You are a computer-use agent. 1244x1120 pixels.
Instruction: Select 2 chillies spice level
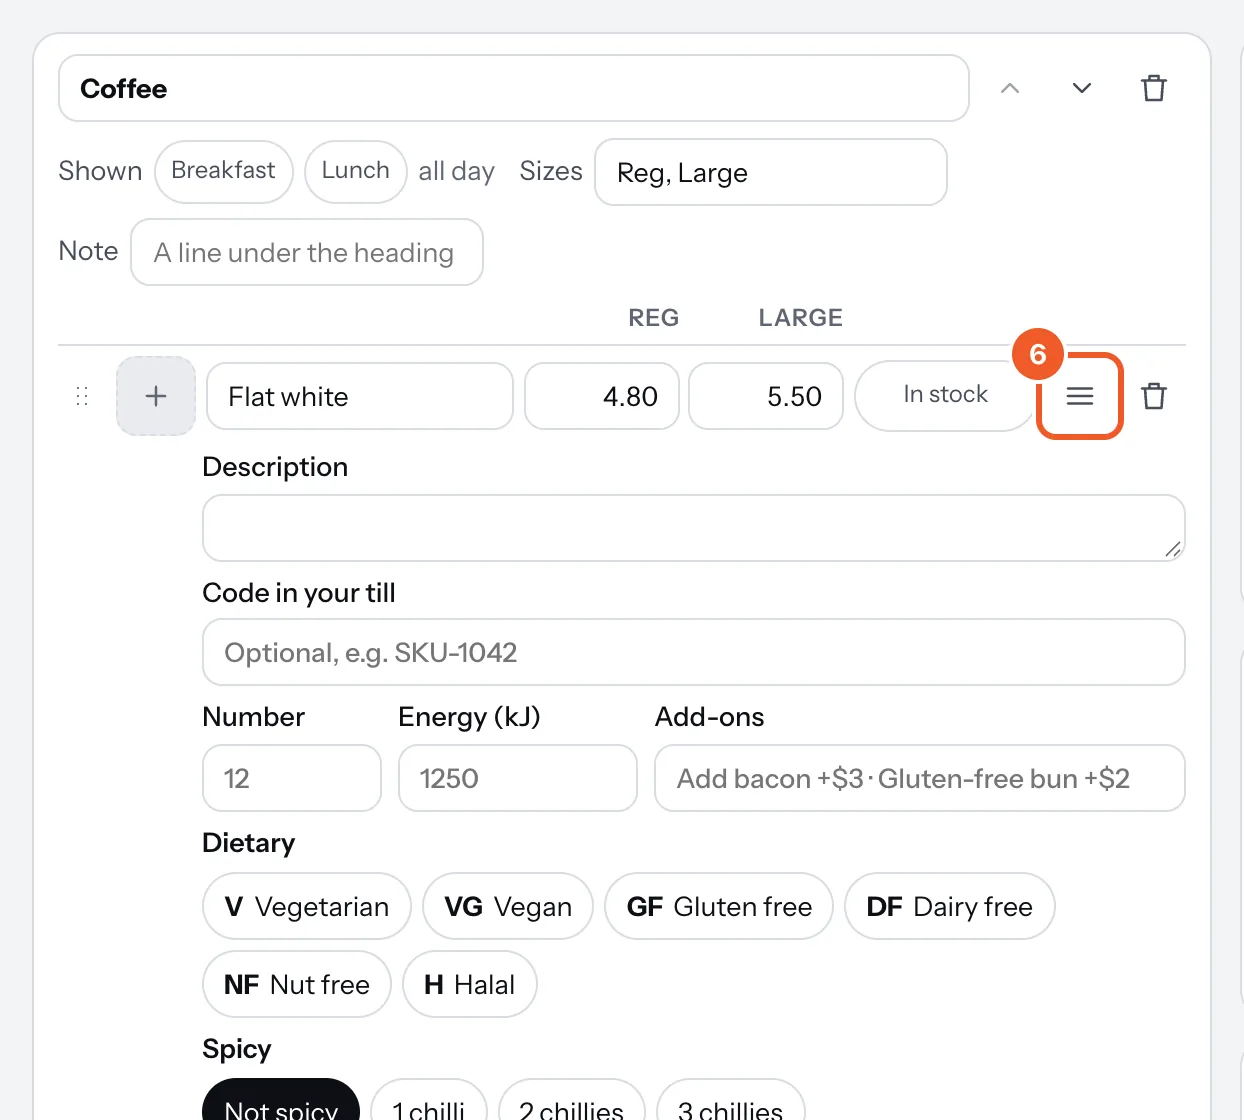[572, 1100]
